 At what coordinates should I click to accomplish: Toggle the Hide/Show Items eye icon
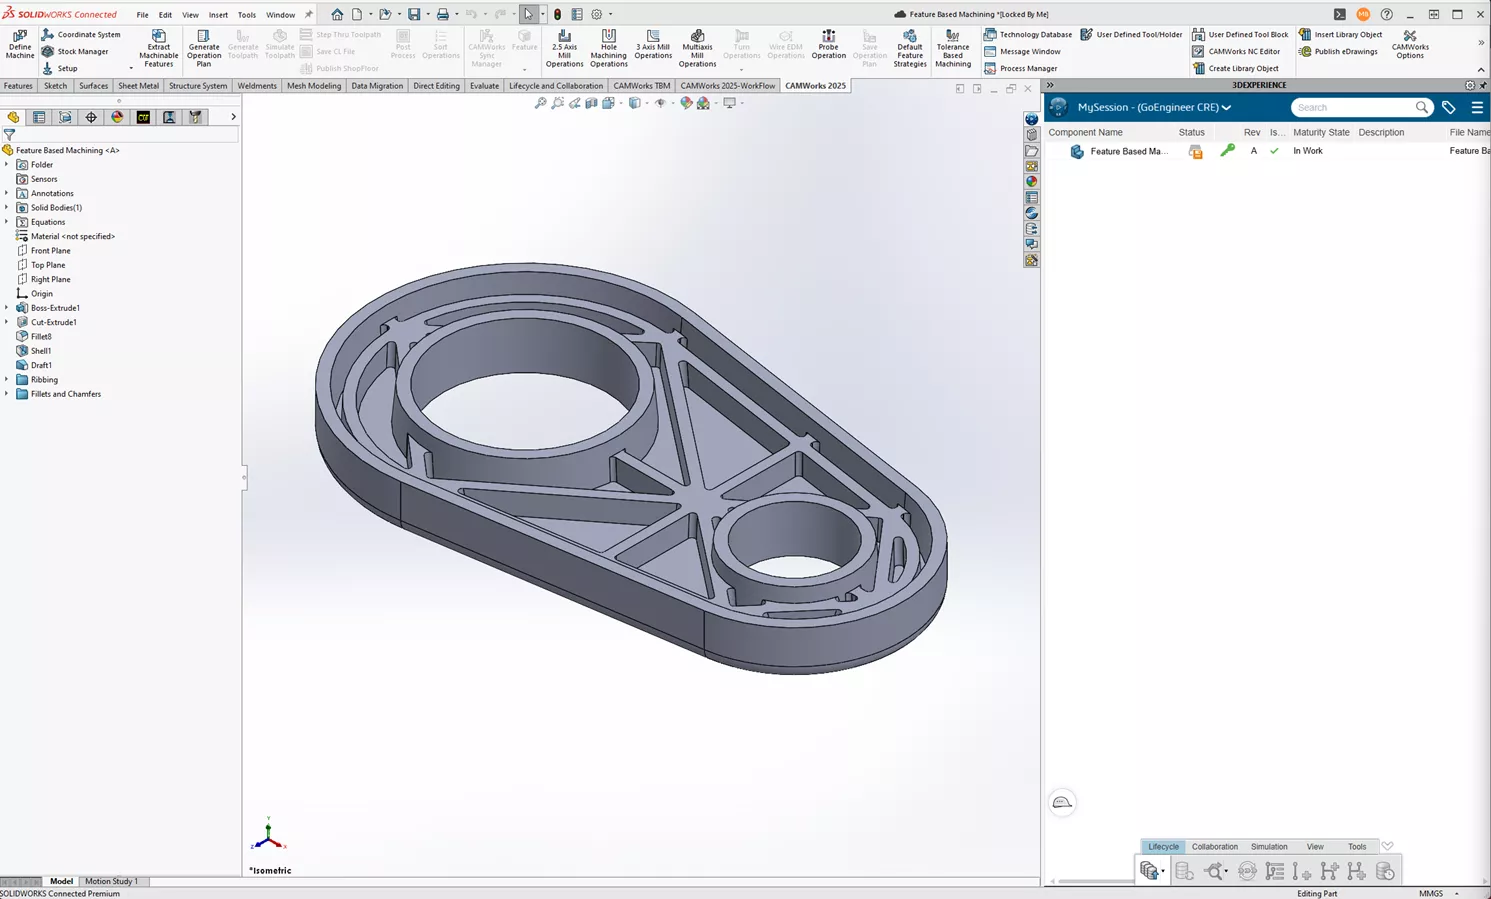point(659,103)
